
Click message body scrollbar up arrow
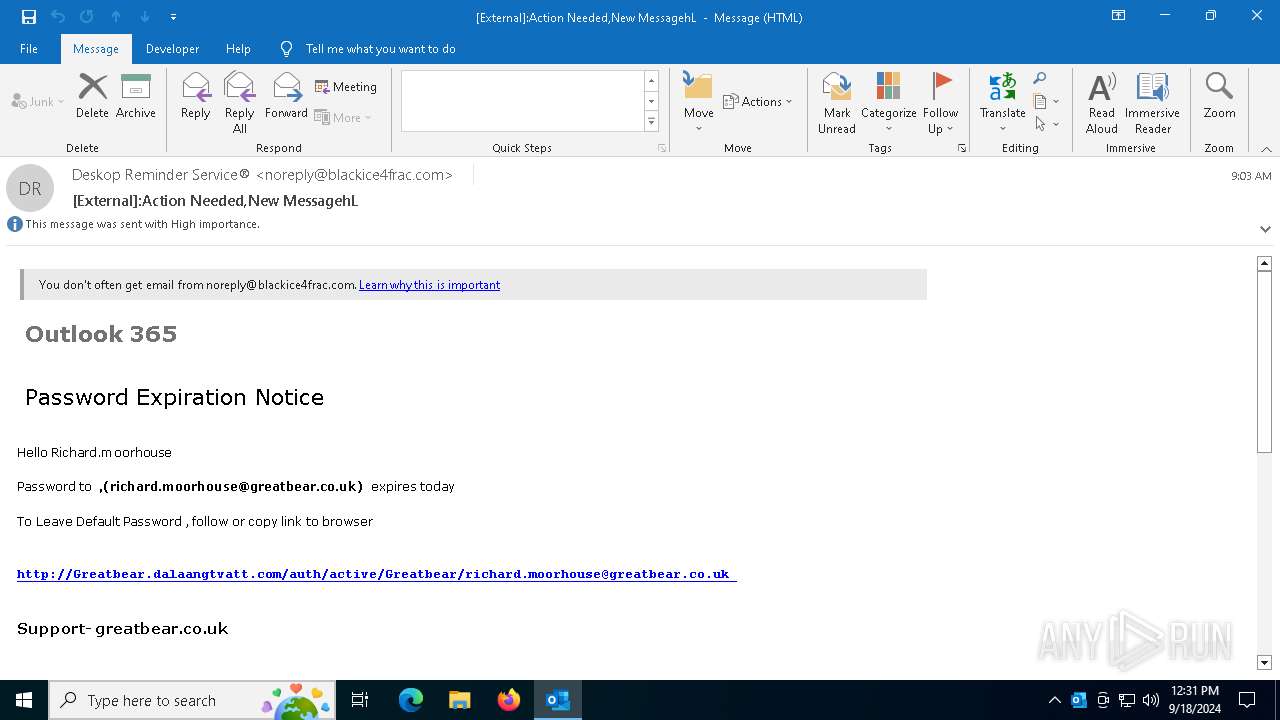pos(1264,263)
